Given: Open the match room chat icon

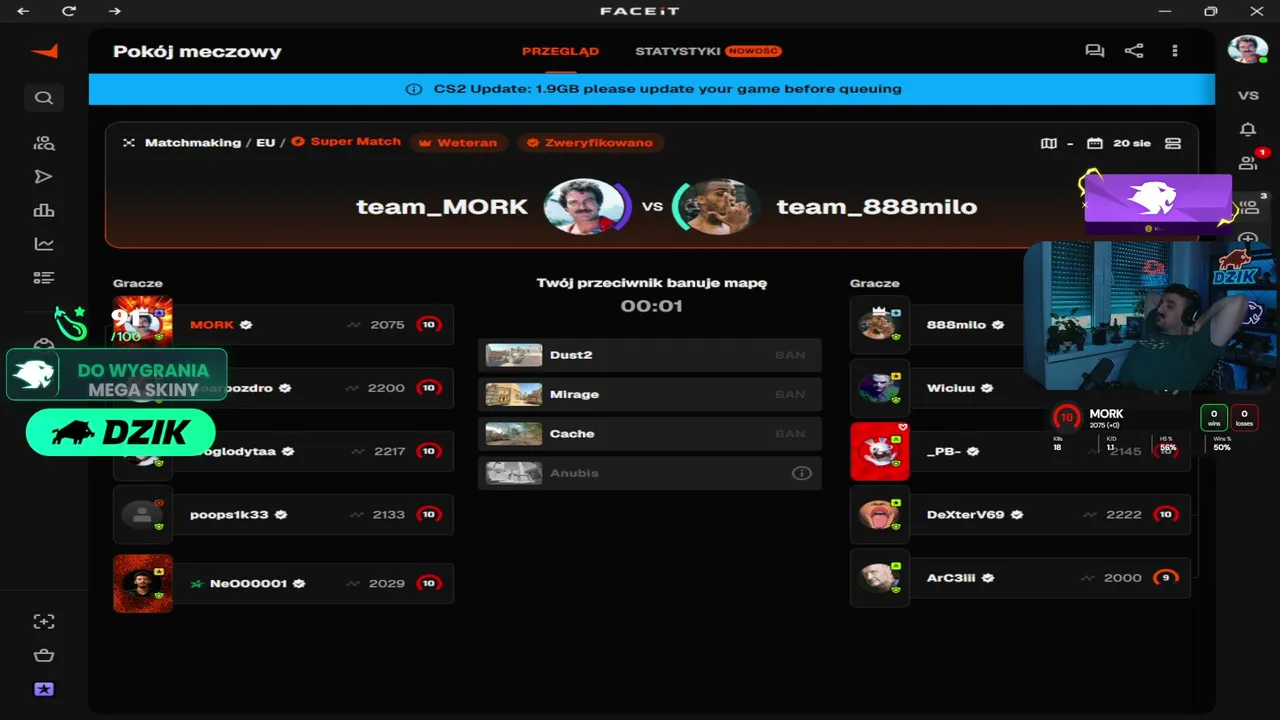Looking at the screenshot, I should (1095, 51).
